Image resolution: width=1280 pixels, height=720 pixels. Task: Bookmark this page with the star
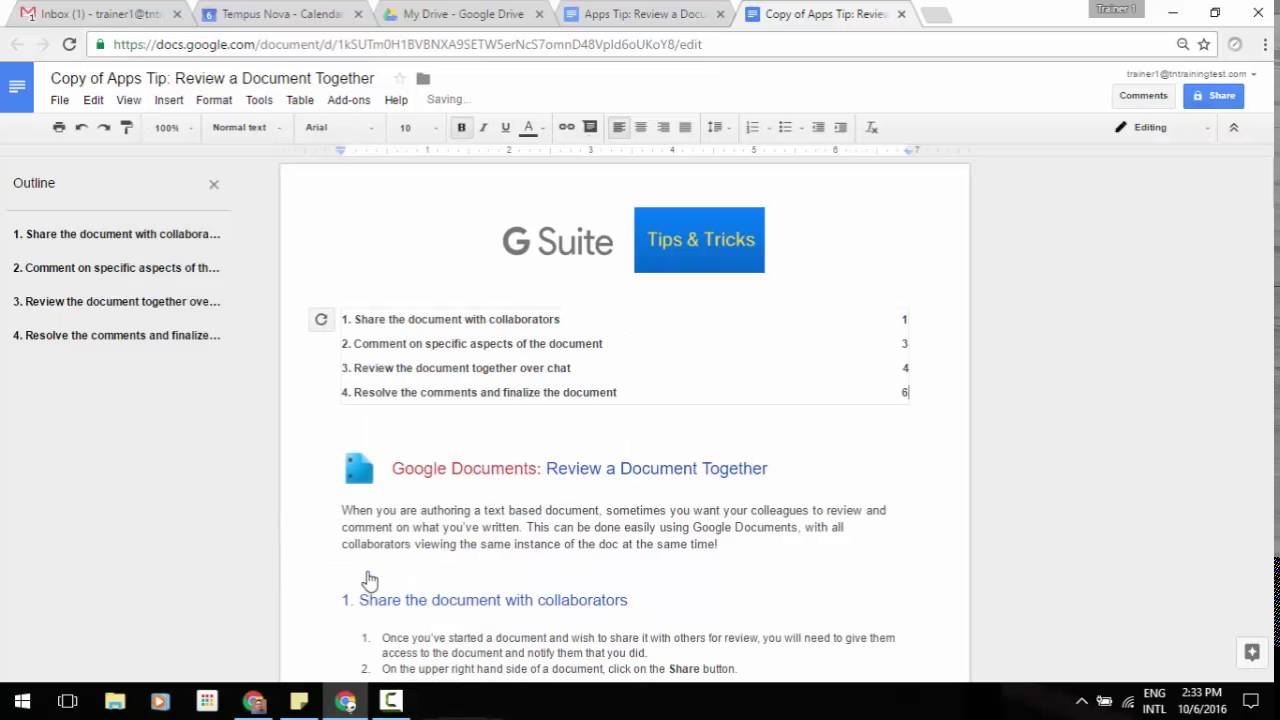(1204, 44)
